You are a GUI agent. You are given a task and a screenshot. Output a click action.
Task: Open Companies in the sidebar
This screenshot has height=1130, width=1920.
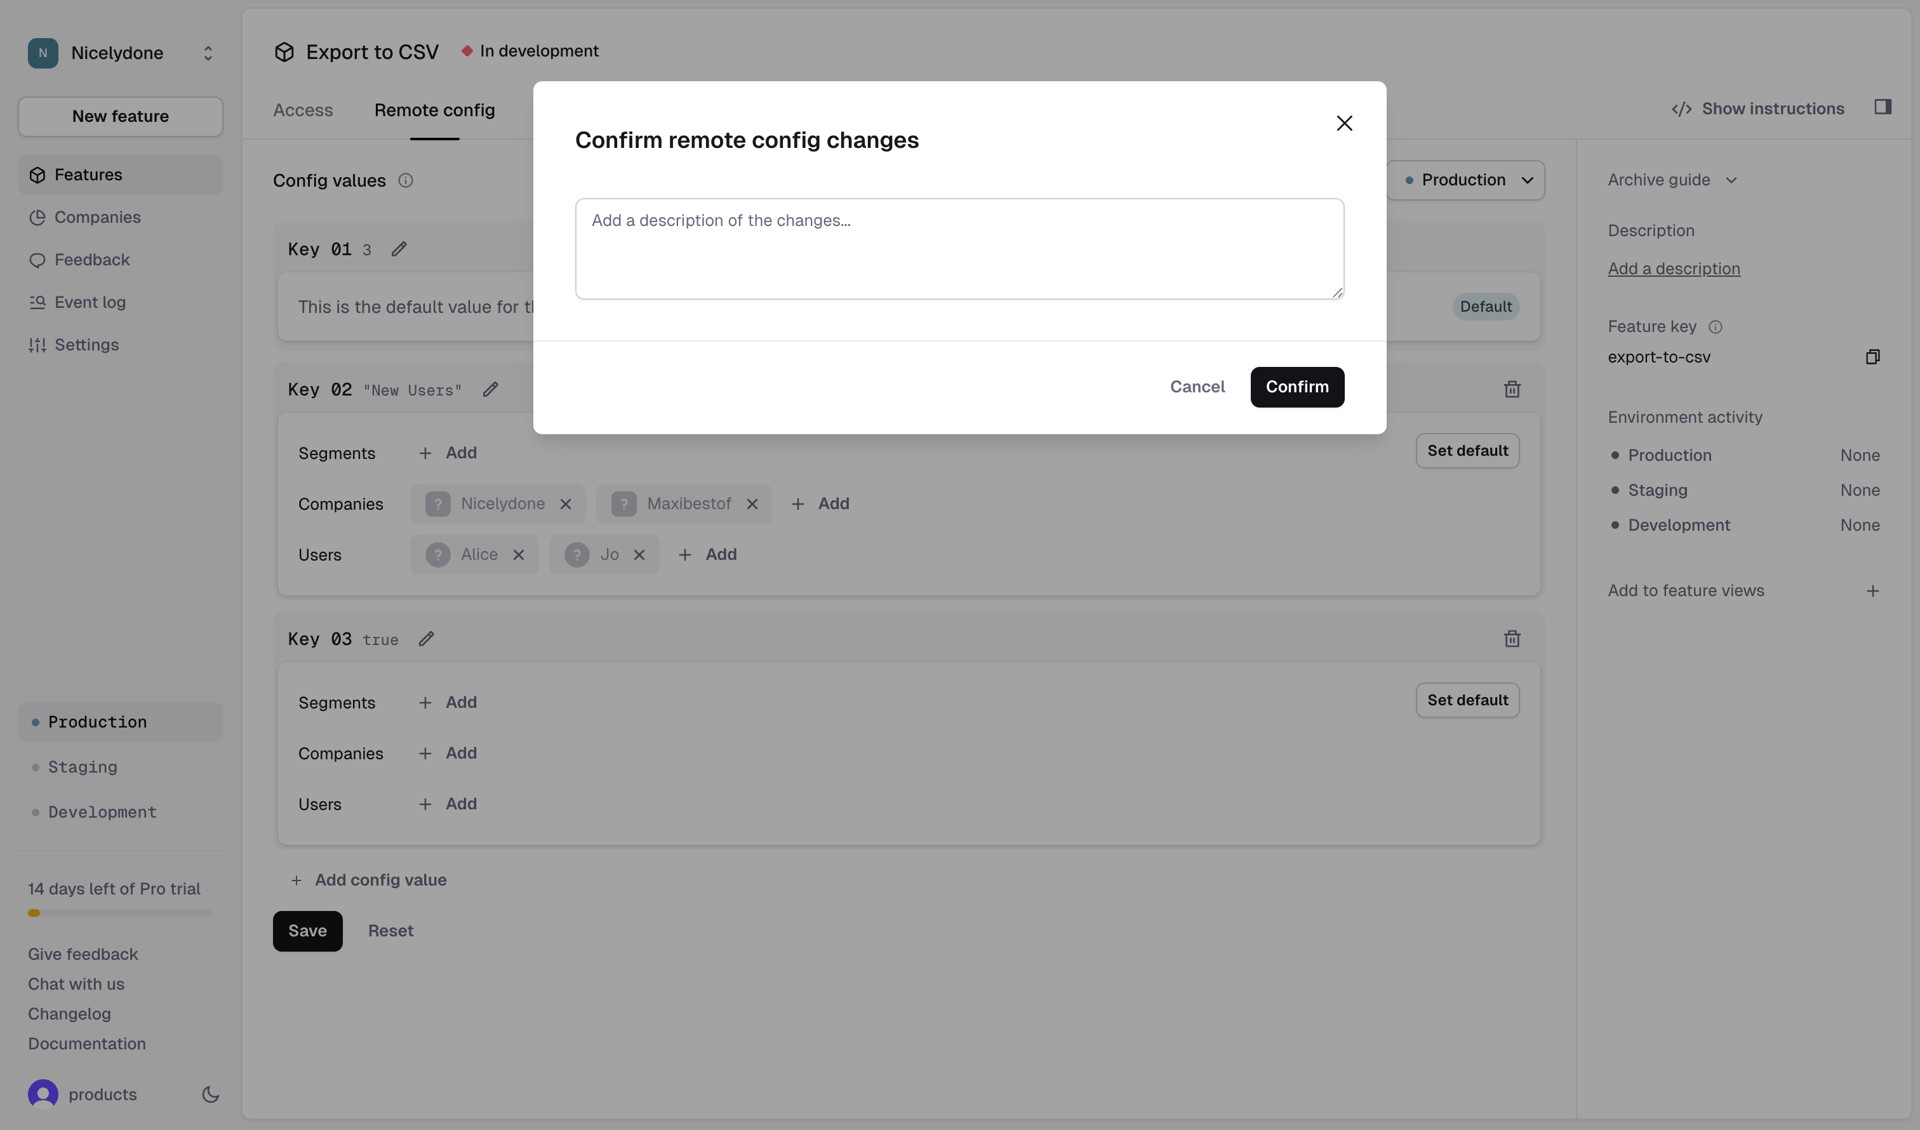[x=97, y=217]
